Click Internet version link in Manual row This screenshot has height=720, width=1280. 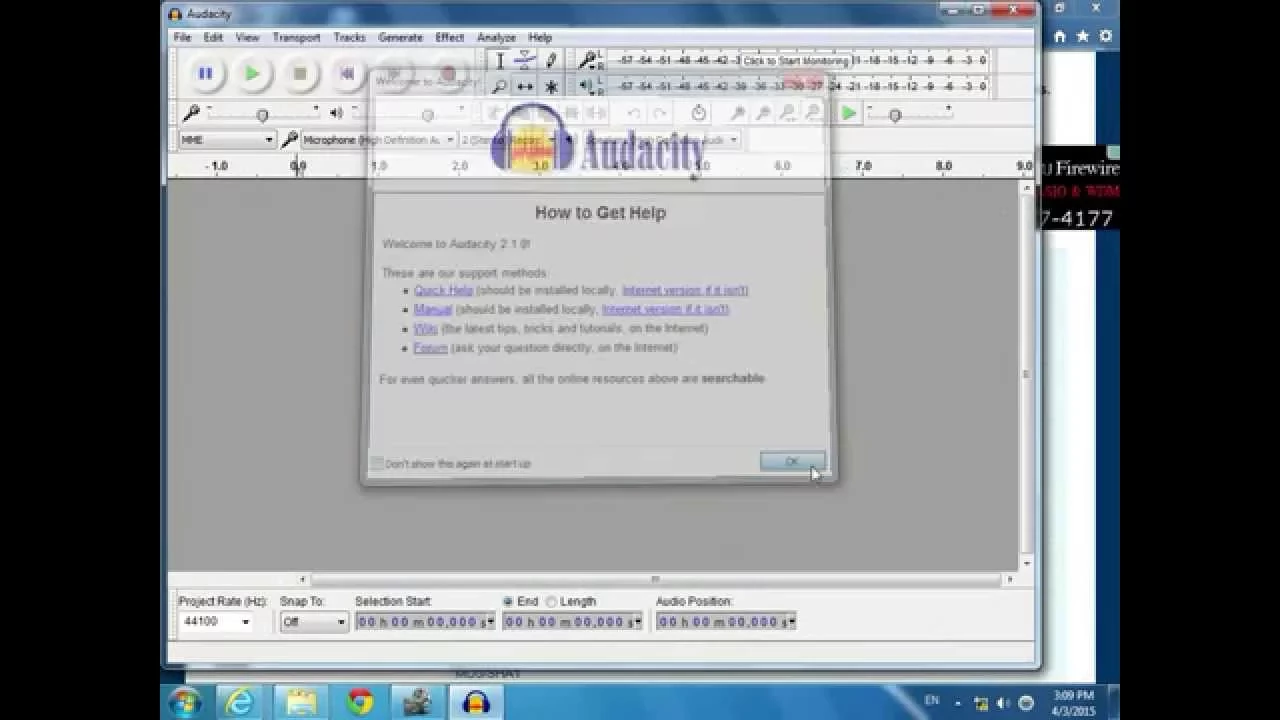tap(665, 309)
